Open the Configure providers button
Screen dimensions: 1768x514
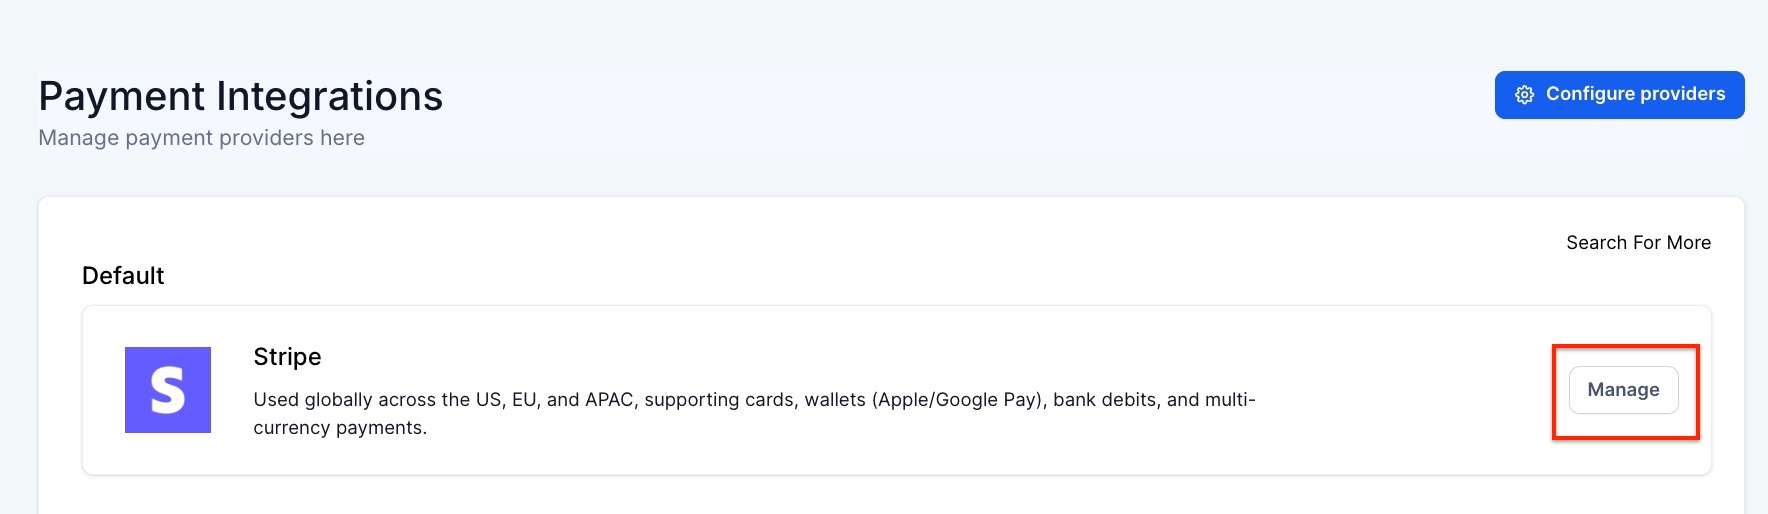[1619, 95]
